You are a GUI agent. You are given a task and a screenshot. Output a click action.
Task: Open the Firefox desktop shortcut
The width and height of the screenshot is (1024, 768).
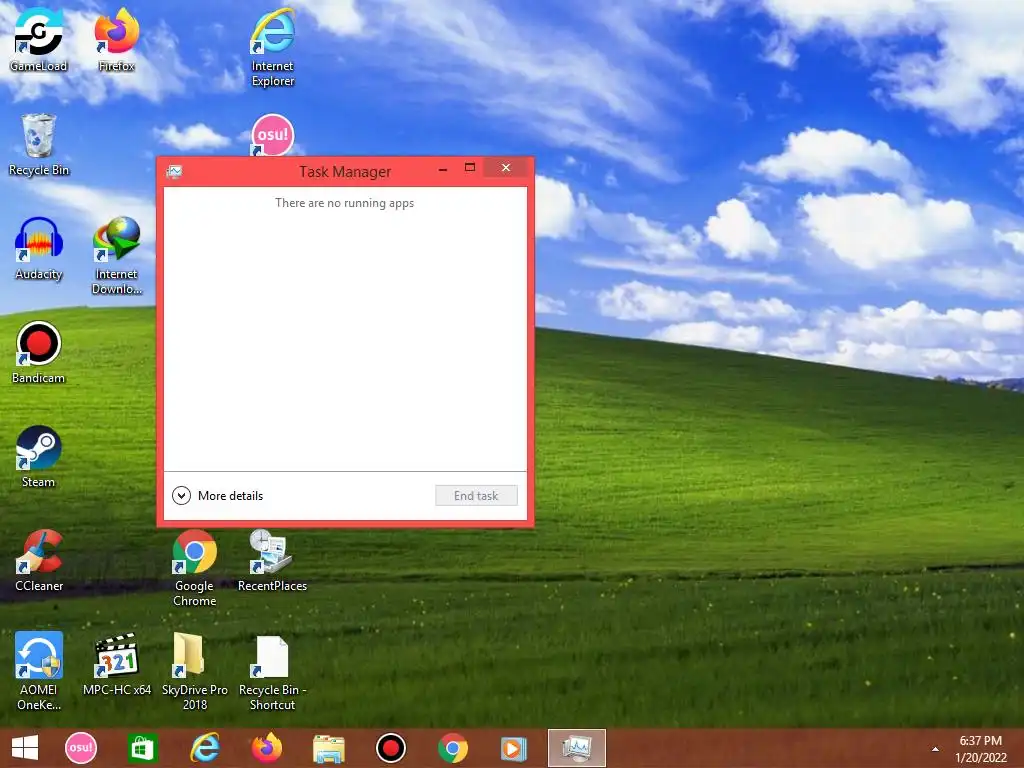[116, 39]
